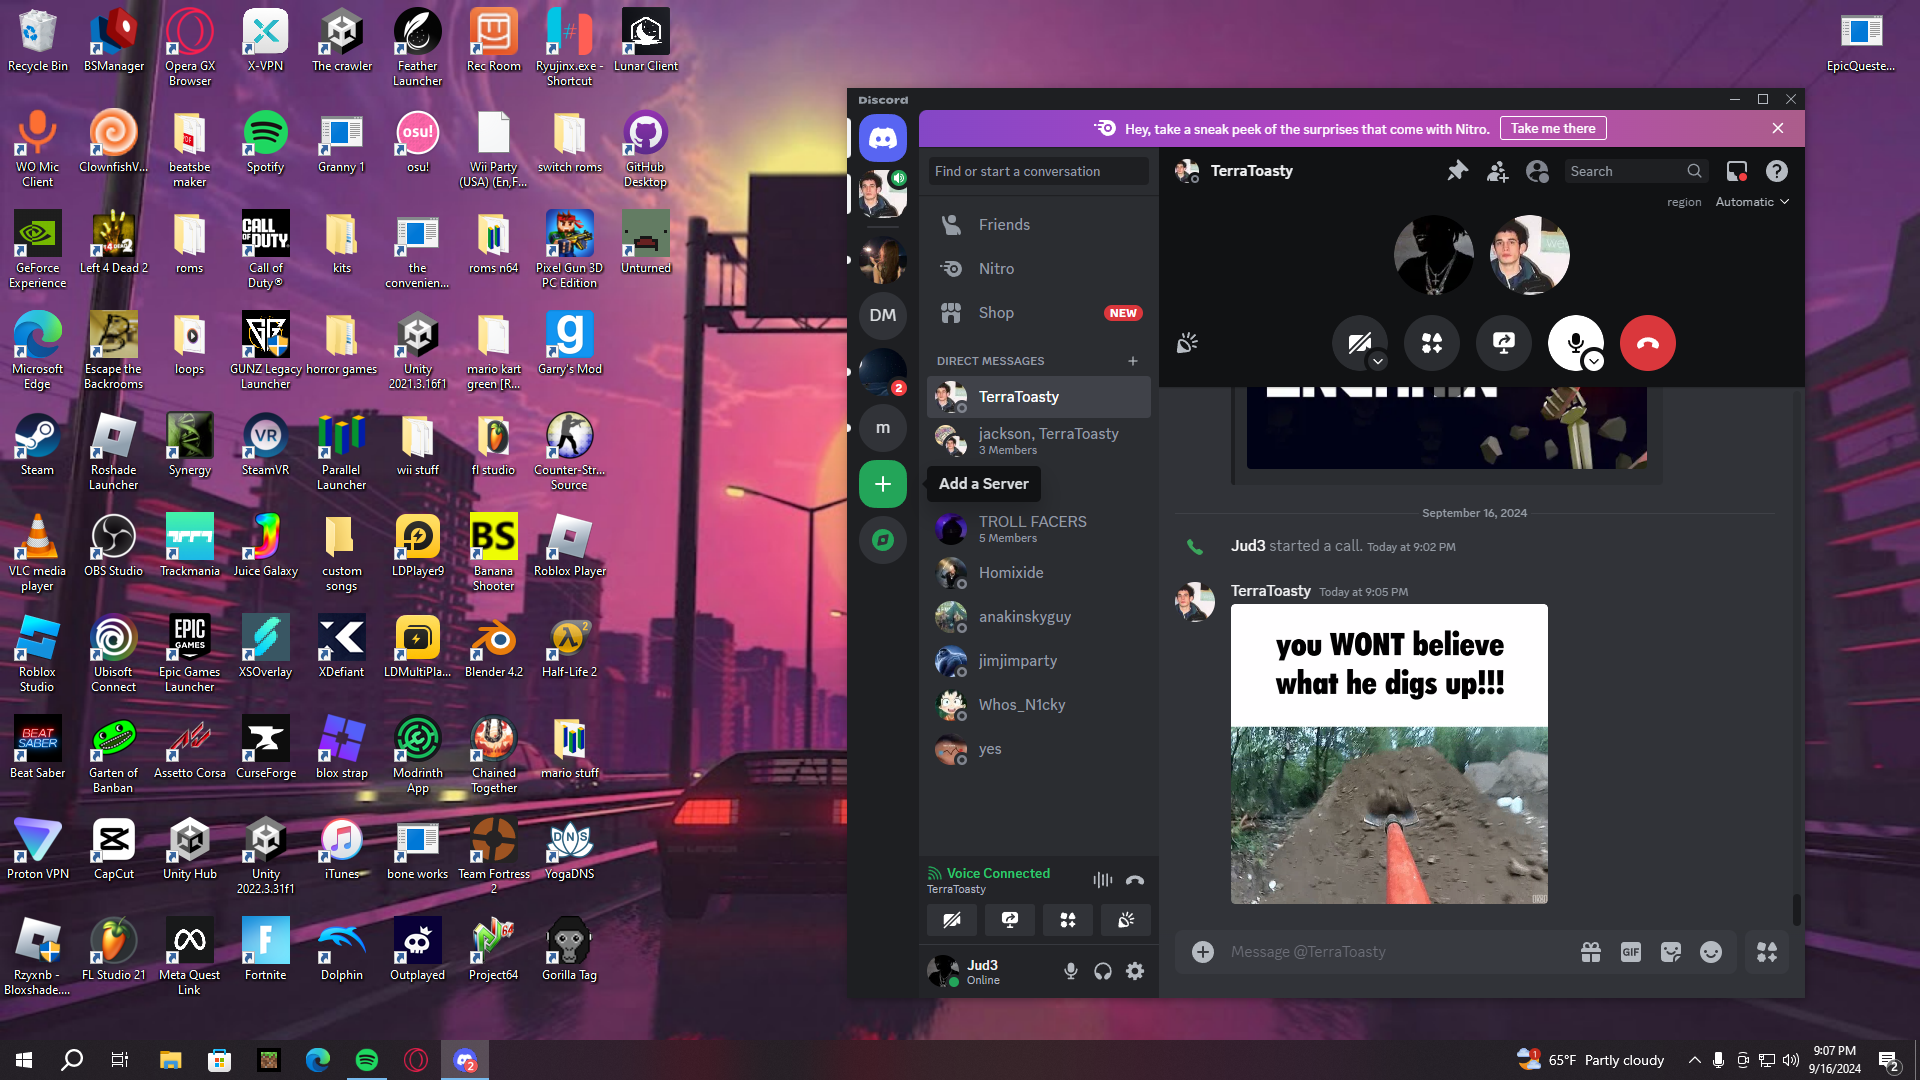This screenshot has width=1920, height=1080.
Task: Click Find or start a conversation box
Action: point(1038,171)
